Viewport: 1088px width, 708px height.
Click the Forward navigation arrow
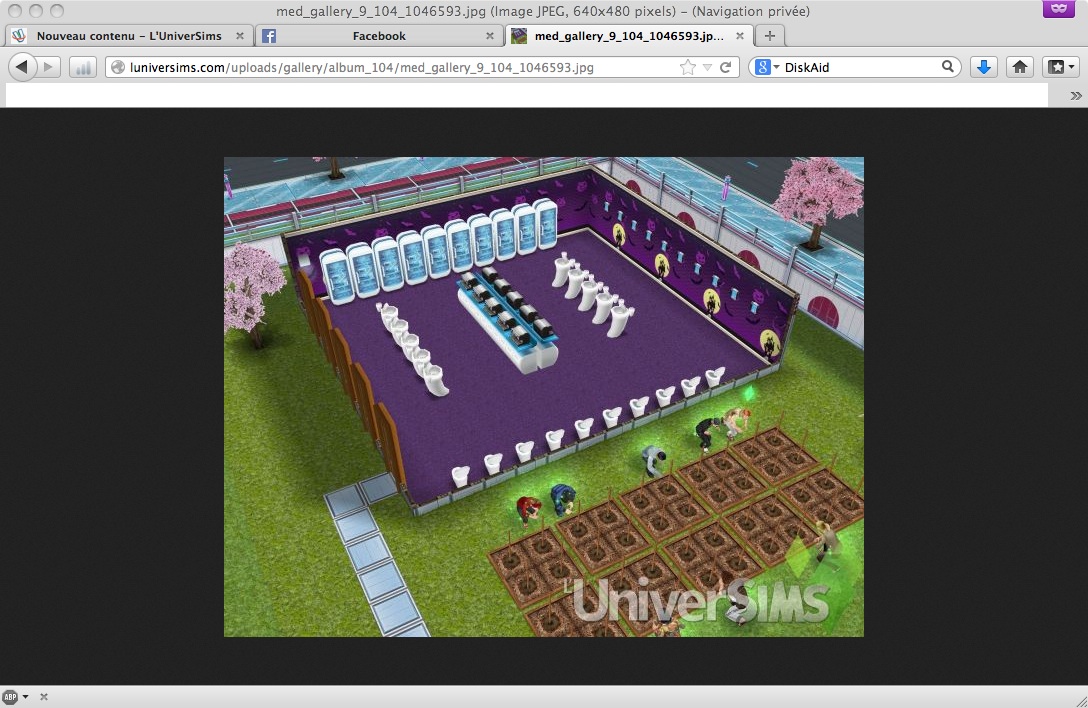[x=49, y=67]
